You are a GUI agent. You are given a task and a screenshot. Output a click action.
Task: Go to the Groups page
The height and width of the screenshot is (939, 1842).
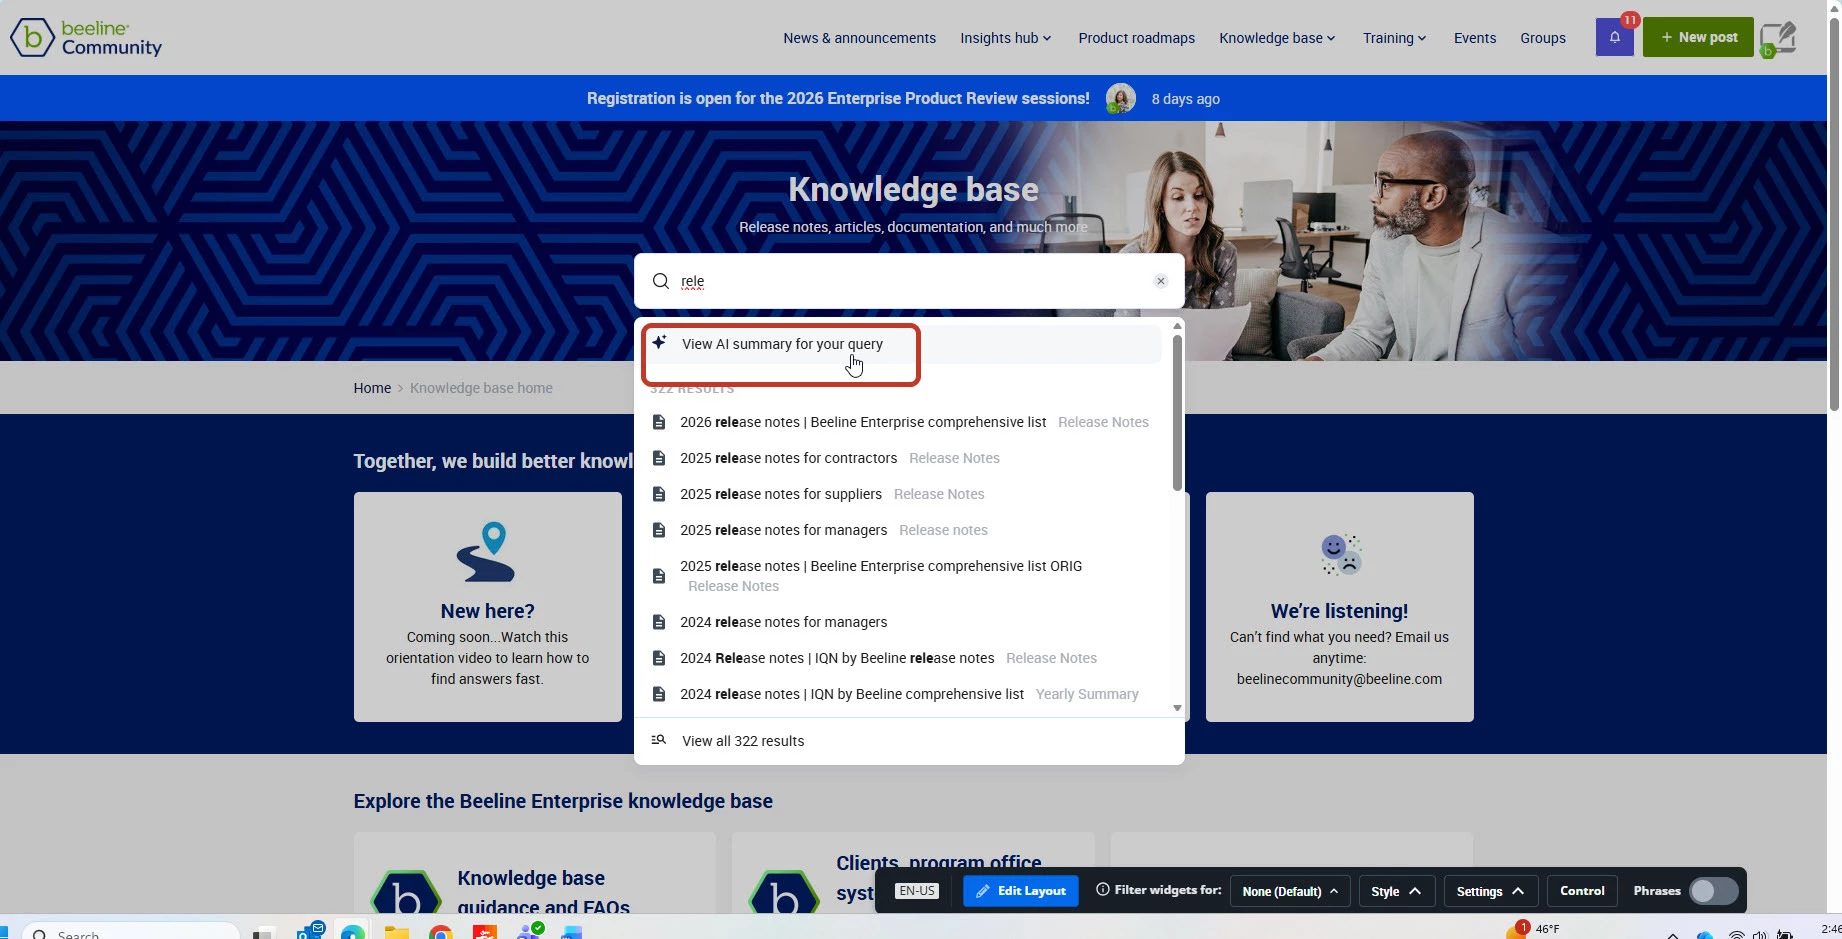tap(1543, 38)
